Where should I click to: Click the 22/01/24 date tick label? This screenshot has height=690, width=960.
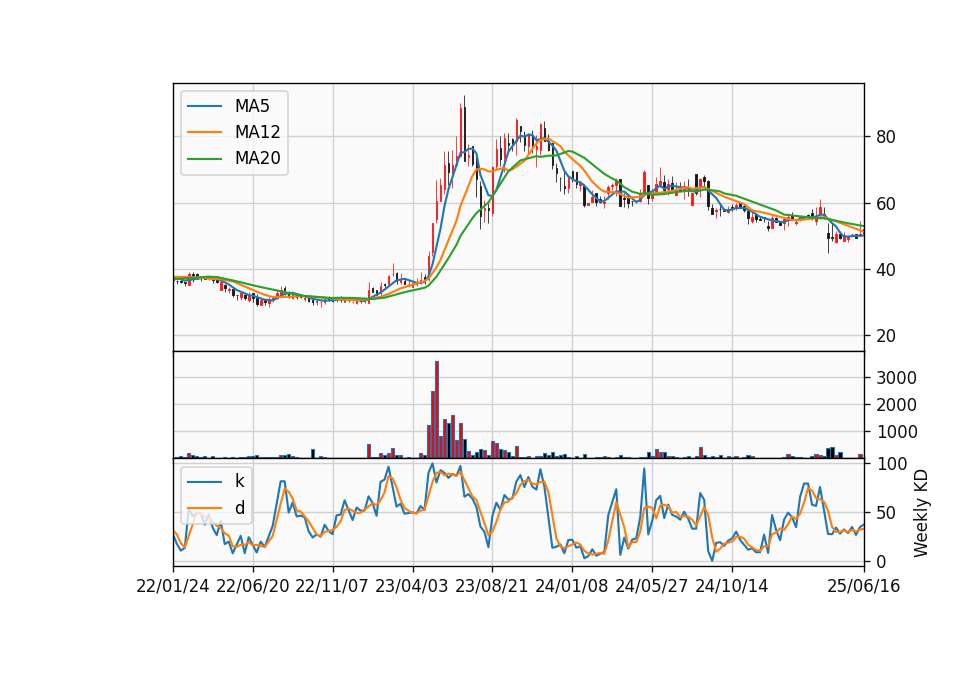(x=173, y=587)
